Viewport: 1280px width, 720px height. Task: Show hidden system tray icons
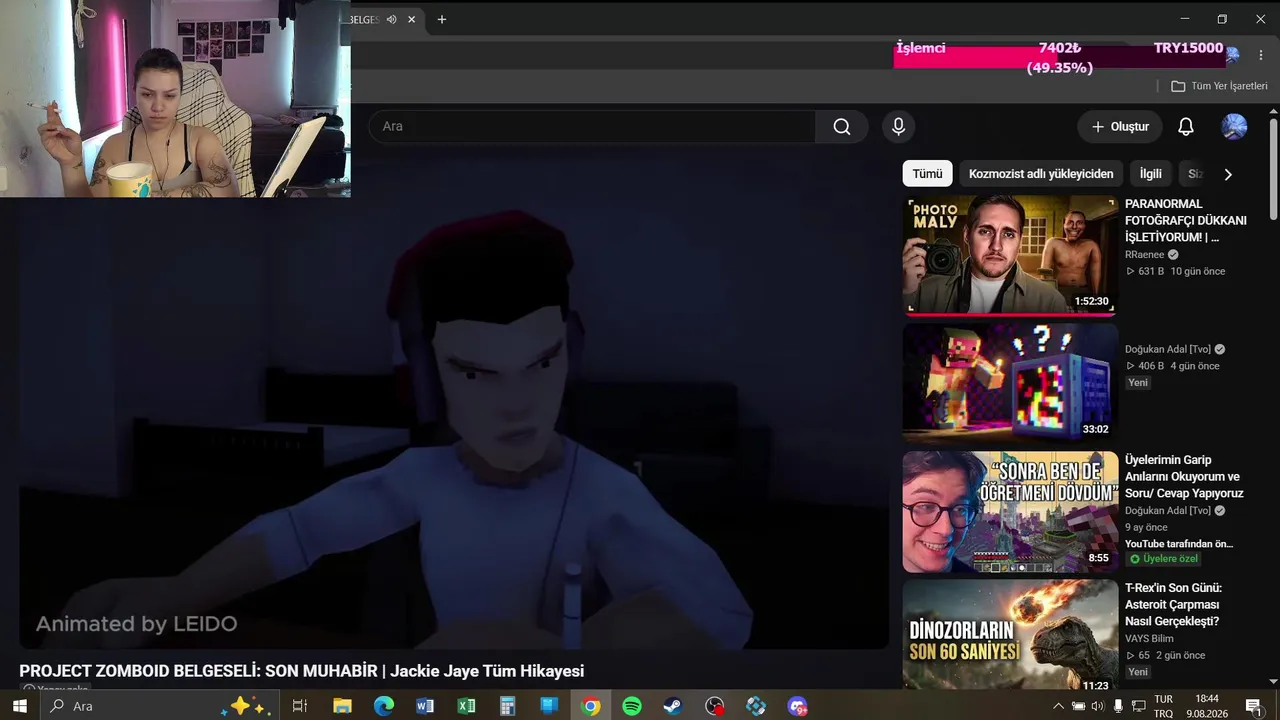click(x=1059, y=706)
